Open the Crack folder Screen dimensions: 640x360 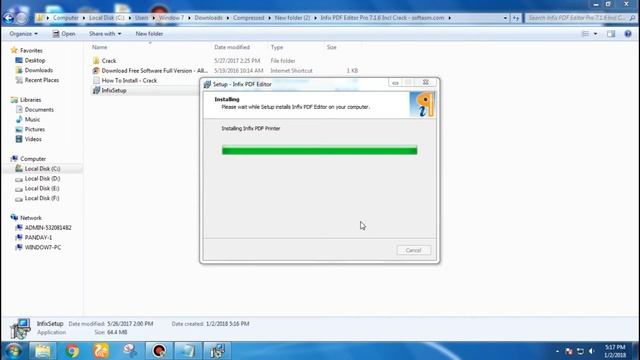pos(109,61)
